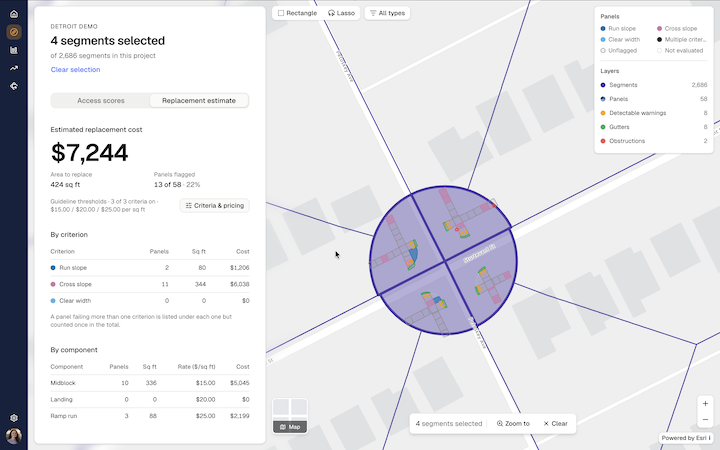Click the 13 of 58 panels flagged value
This screenshot has height=450, width=720.
pyautogui.click(x=177, y=185)
